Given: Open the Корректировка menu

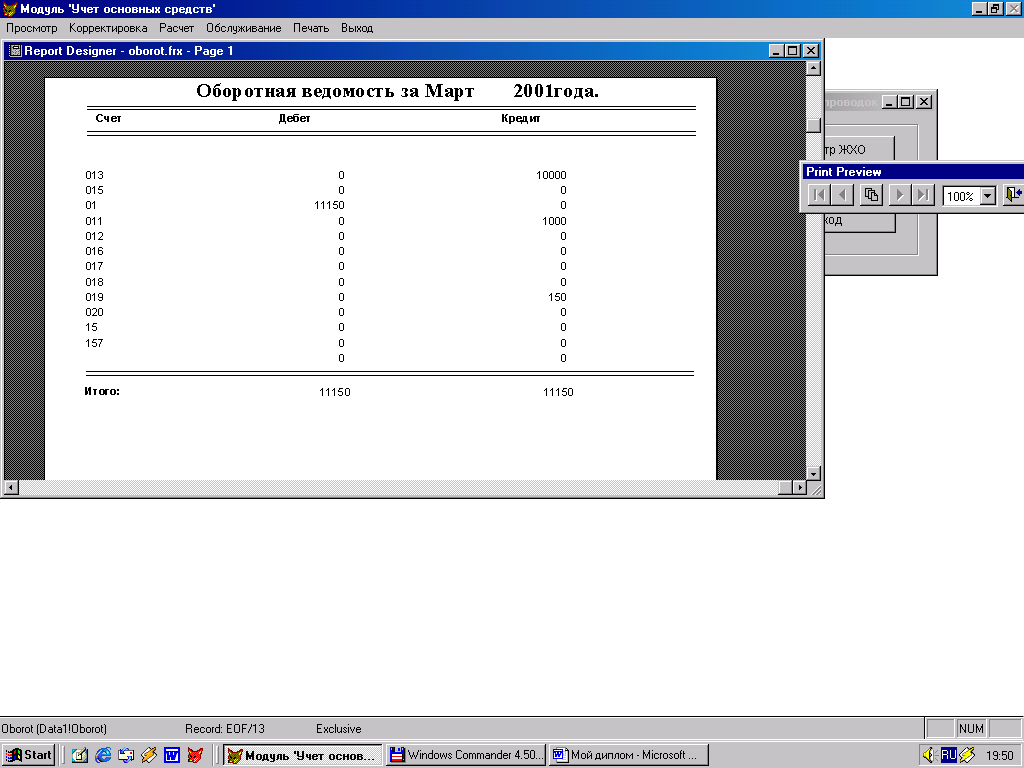Looking at the screenshot, I should click(x=108, y=28).
